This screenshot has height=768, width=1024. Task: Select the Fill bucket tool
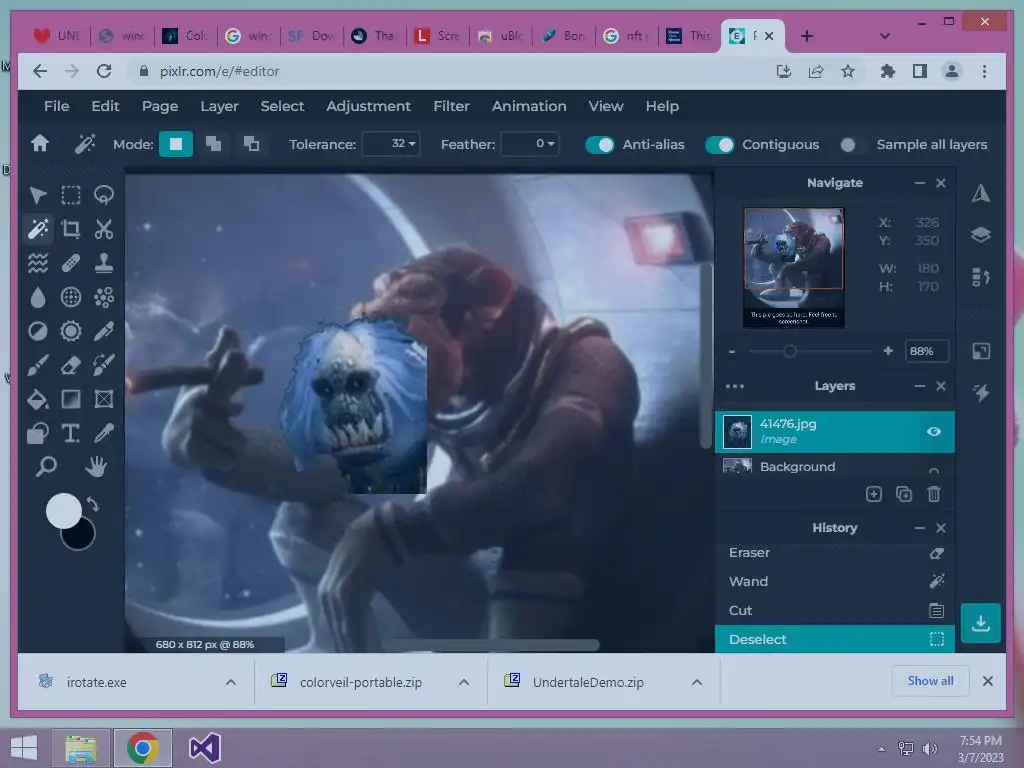click(x=38, y=399)
